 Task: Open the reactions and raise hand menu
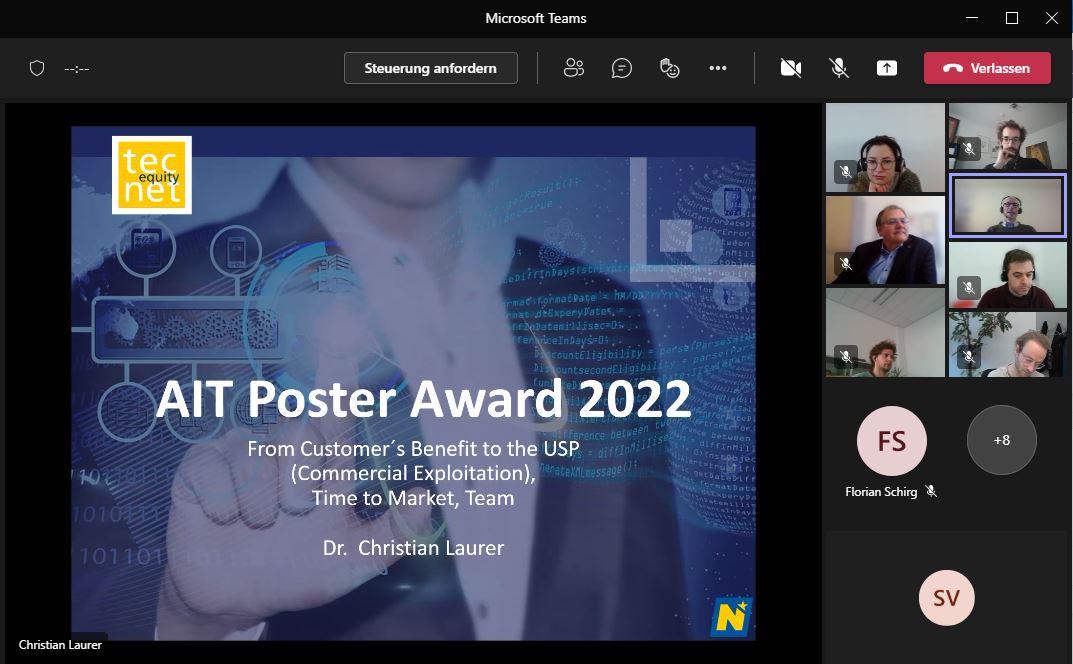[669, 68]
